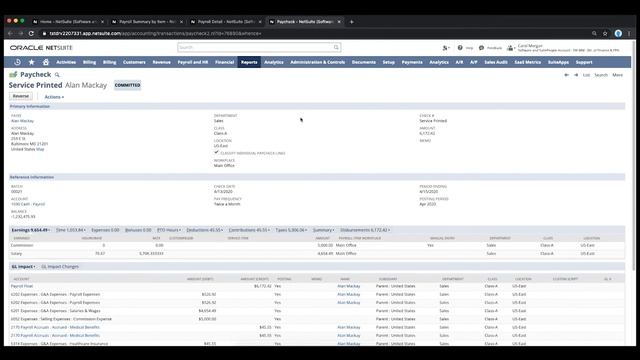Click the page vertical scrollbar

pos(633,155)
